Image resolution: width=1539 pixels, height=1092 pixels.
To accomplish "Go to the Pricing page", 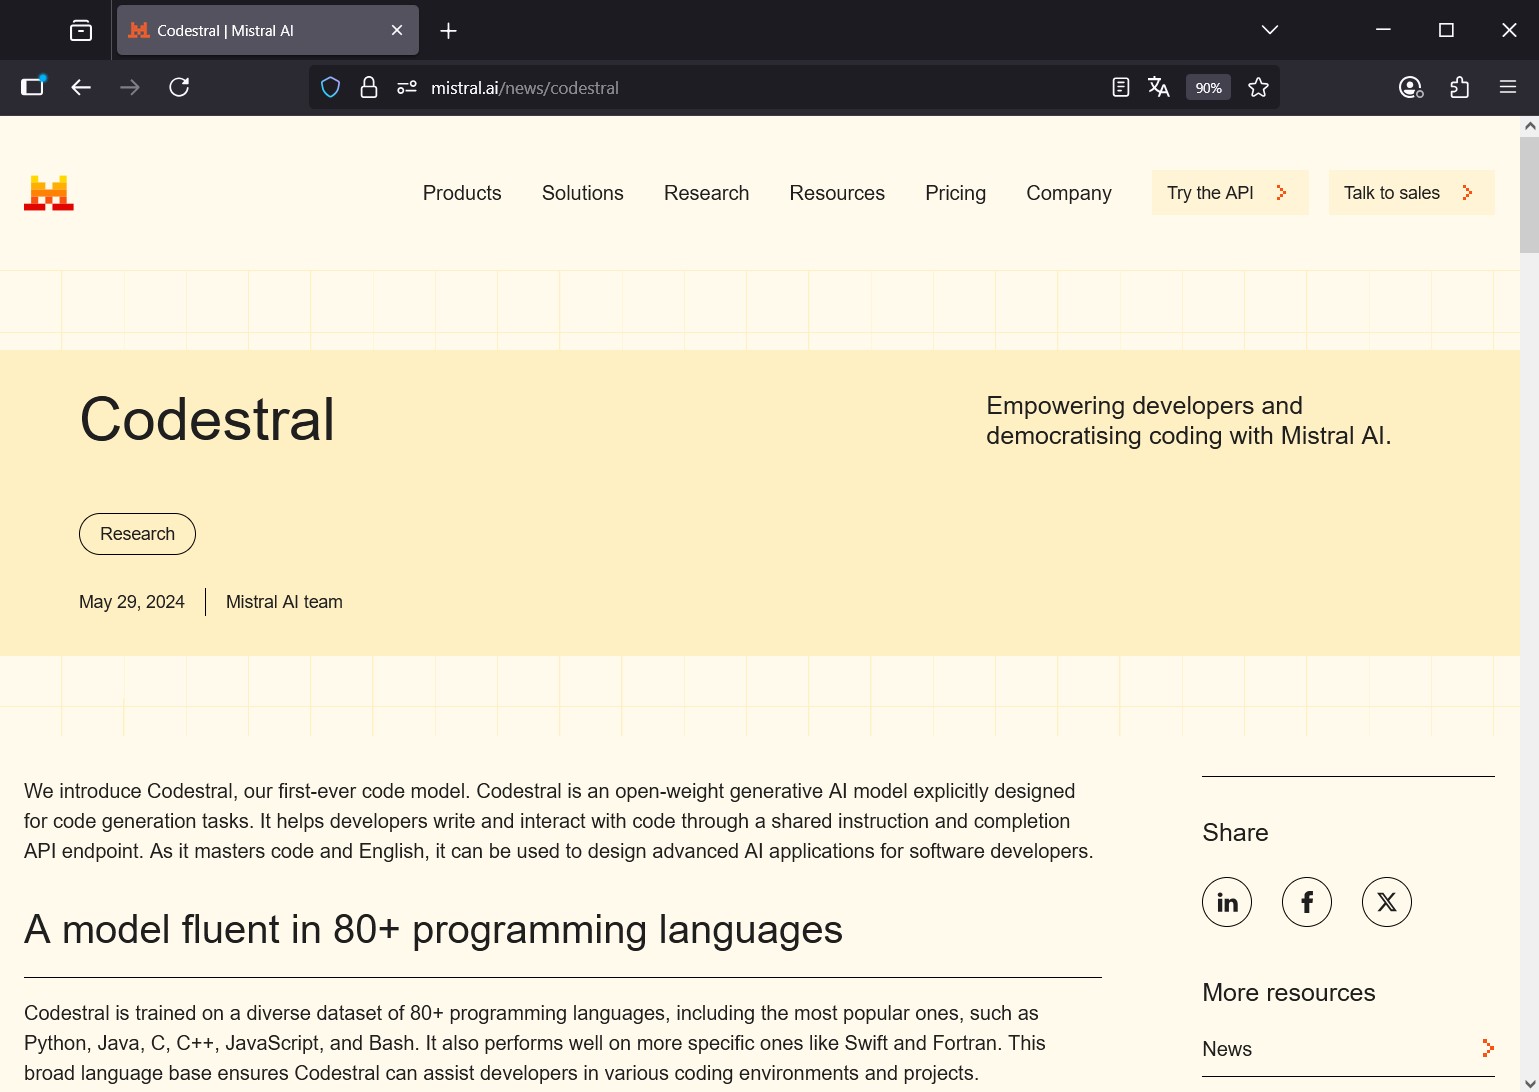I will (x=956, y=193).
